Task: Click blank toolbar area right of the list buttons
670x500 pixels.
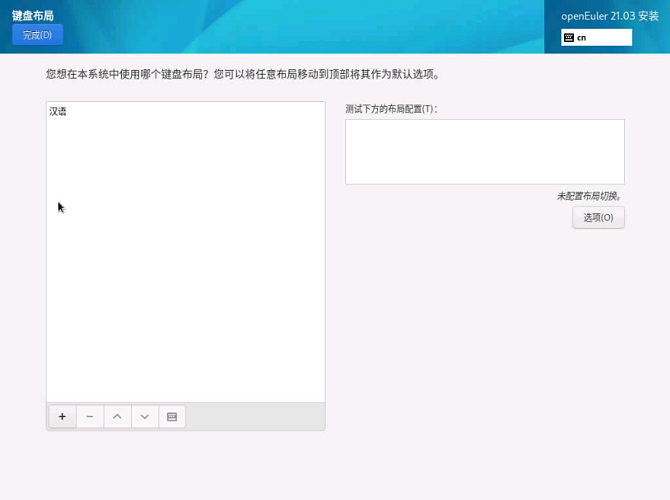Action: pos(255,417)
